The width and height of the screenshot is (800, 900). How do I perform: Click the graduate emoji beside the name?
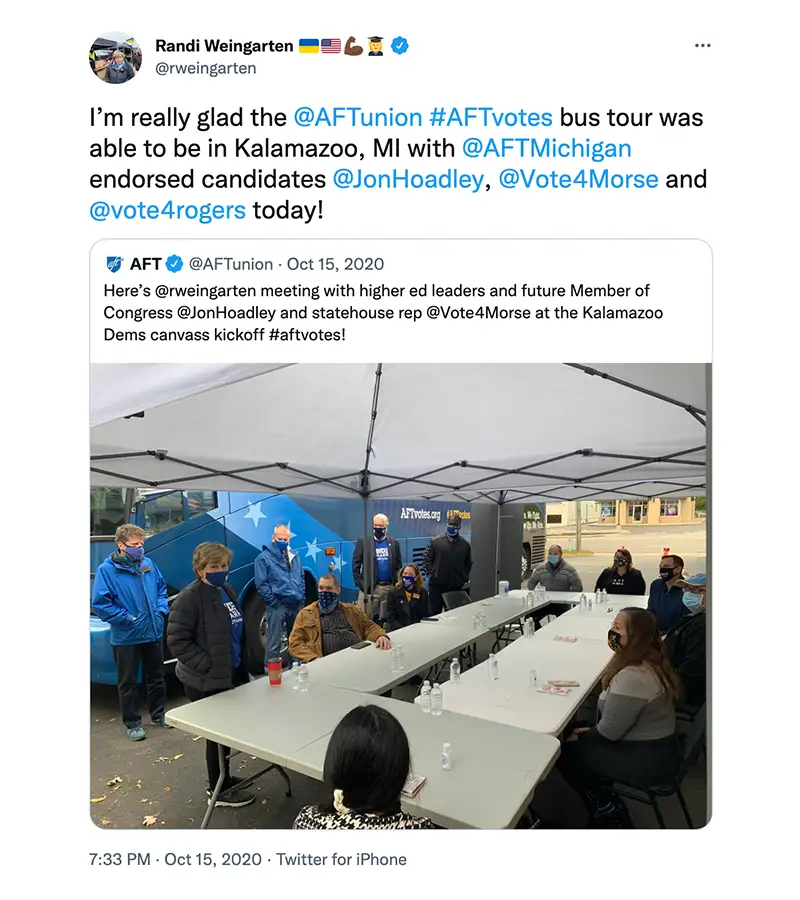pyautogui.click(x=377, y=46)
